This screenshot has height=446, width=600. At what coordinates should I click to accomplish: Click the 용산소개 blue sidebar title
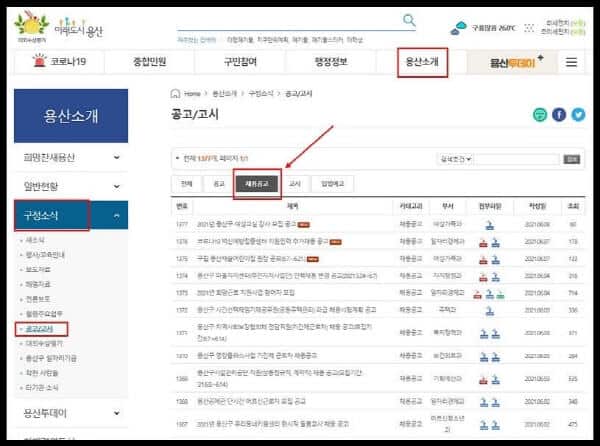click(x=71, y=116)
